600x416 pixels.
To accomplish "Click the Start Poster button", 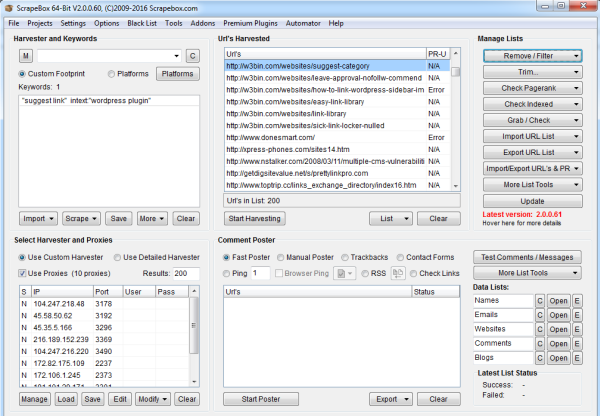I will [x=261, y=399].
